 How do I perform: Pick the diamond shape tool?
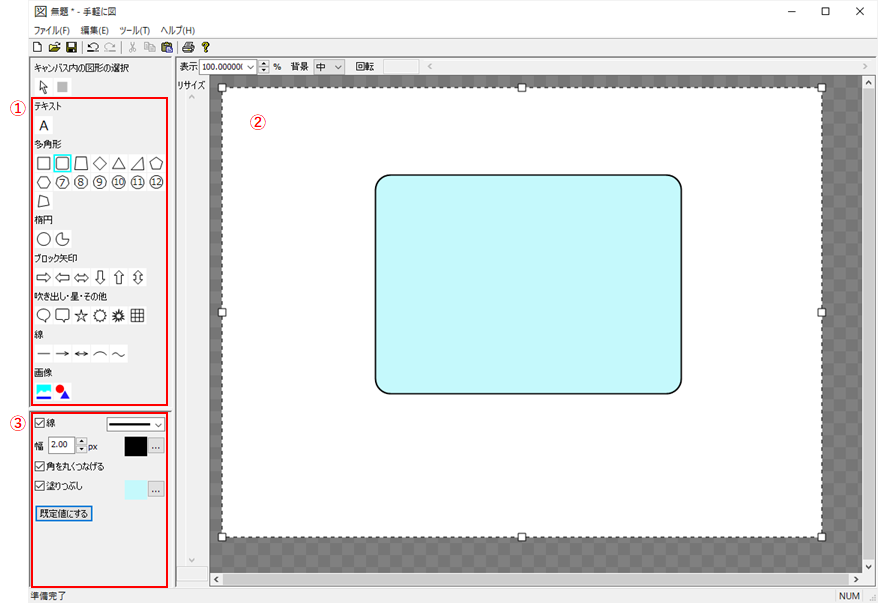point(100,163)
